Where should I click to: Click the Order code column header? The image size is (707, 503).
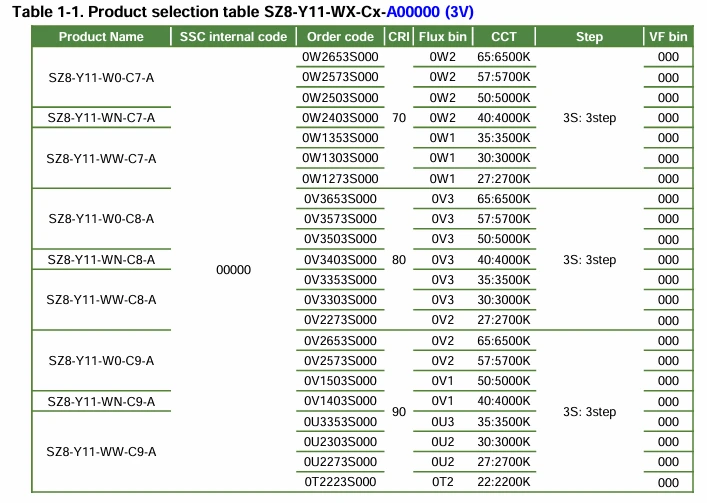[340, 37]
